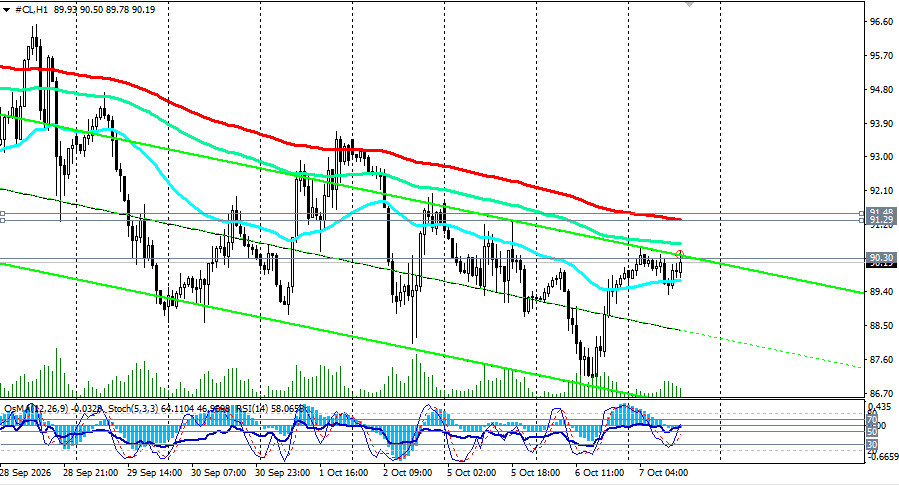Click the 87.60 price axis label
This screenshot has height=485, width=899.
point(881,359)
